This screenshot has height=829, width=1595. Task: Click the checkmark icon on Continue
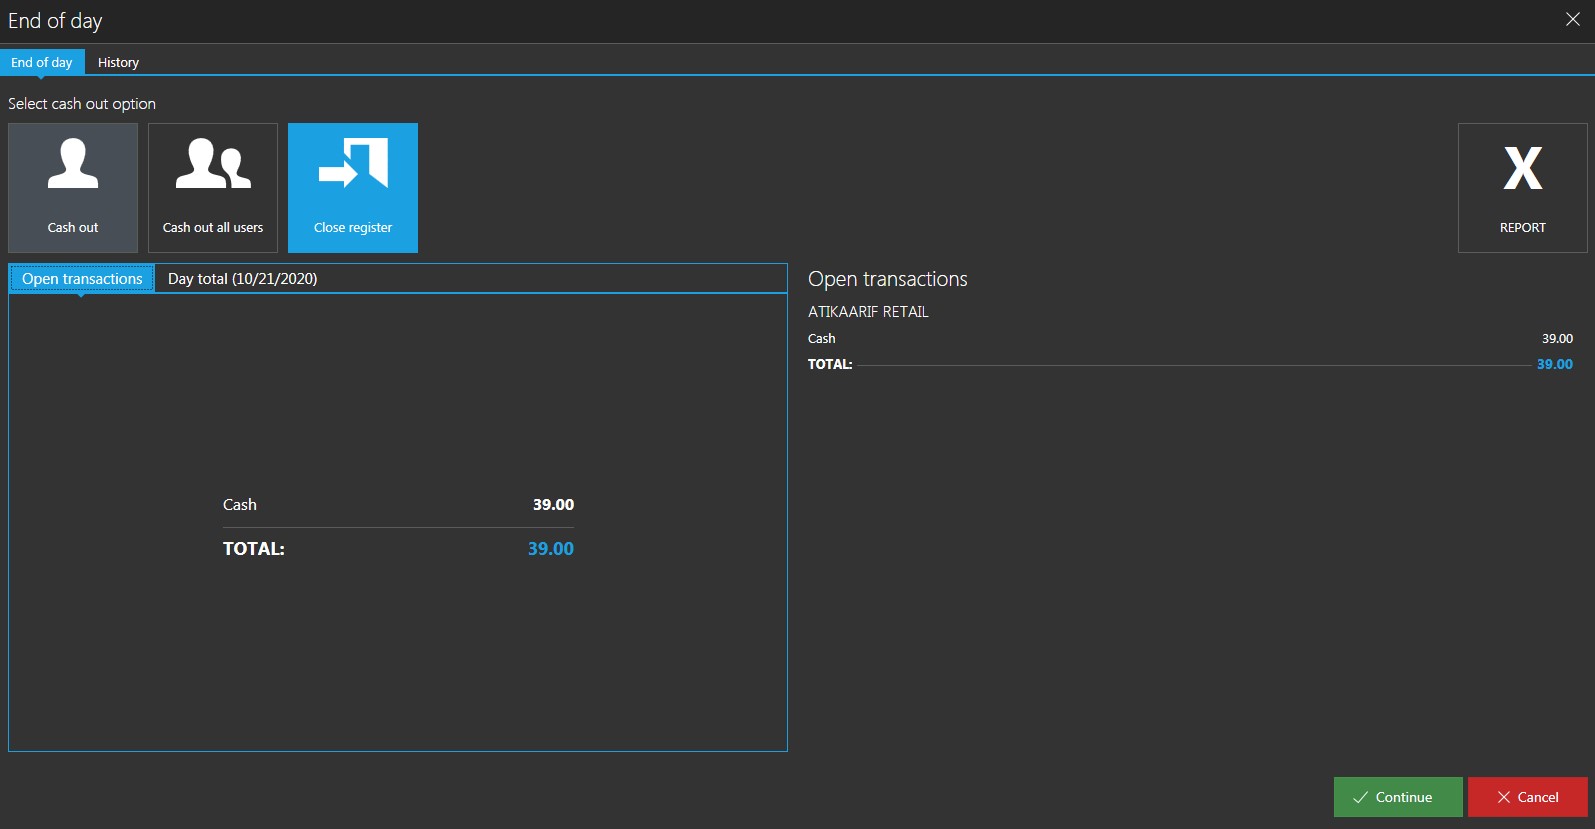coord(1360,797)
